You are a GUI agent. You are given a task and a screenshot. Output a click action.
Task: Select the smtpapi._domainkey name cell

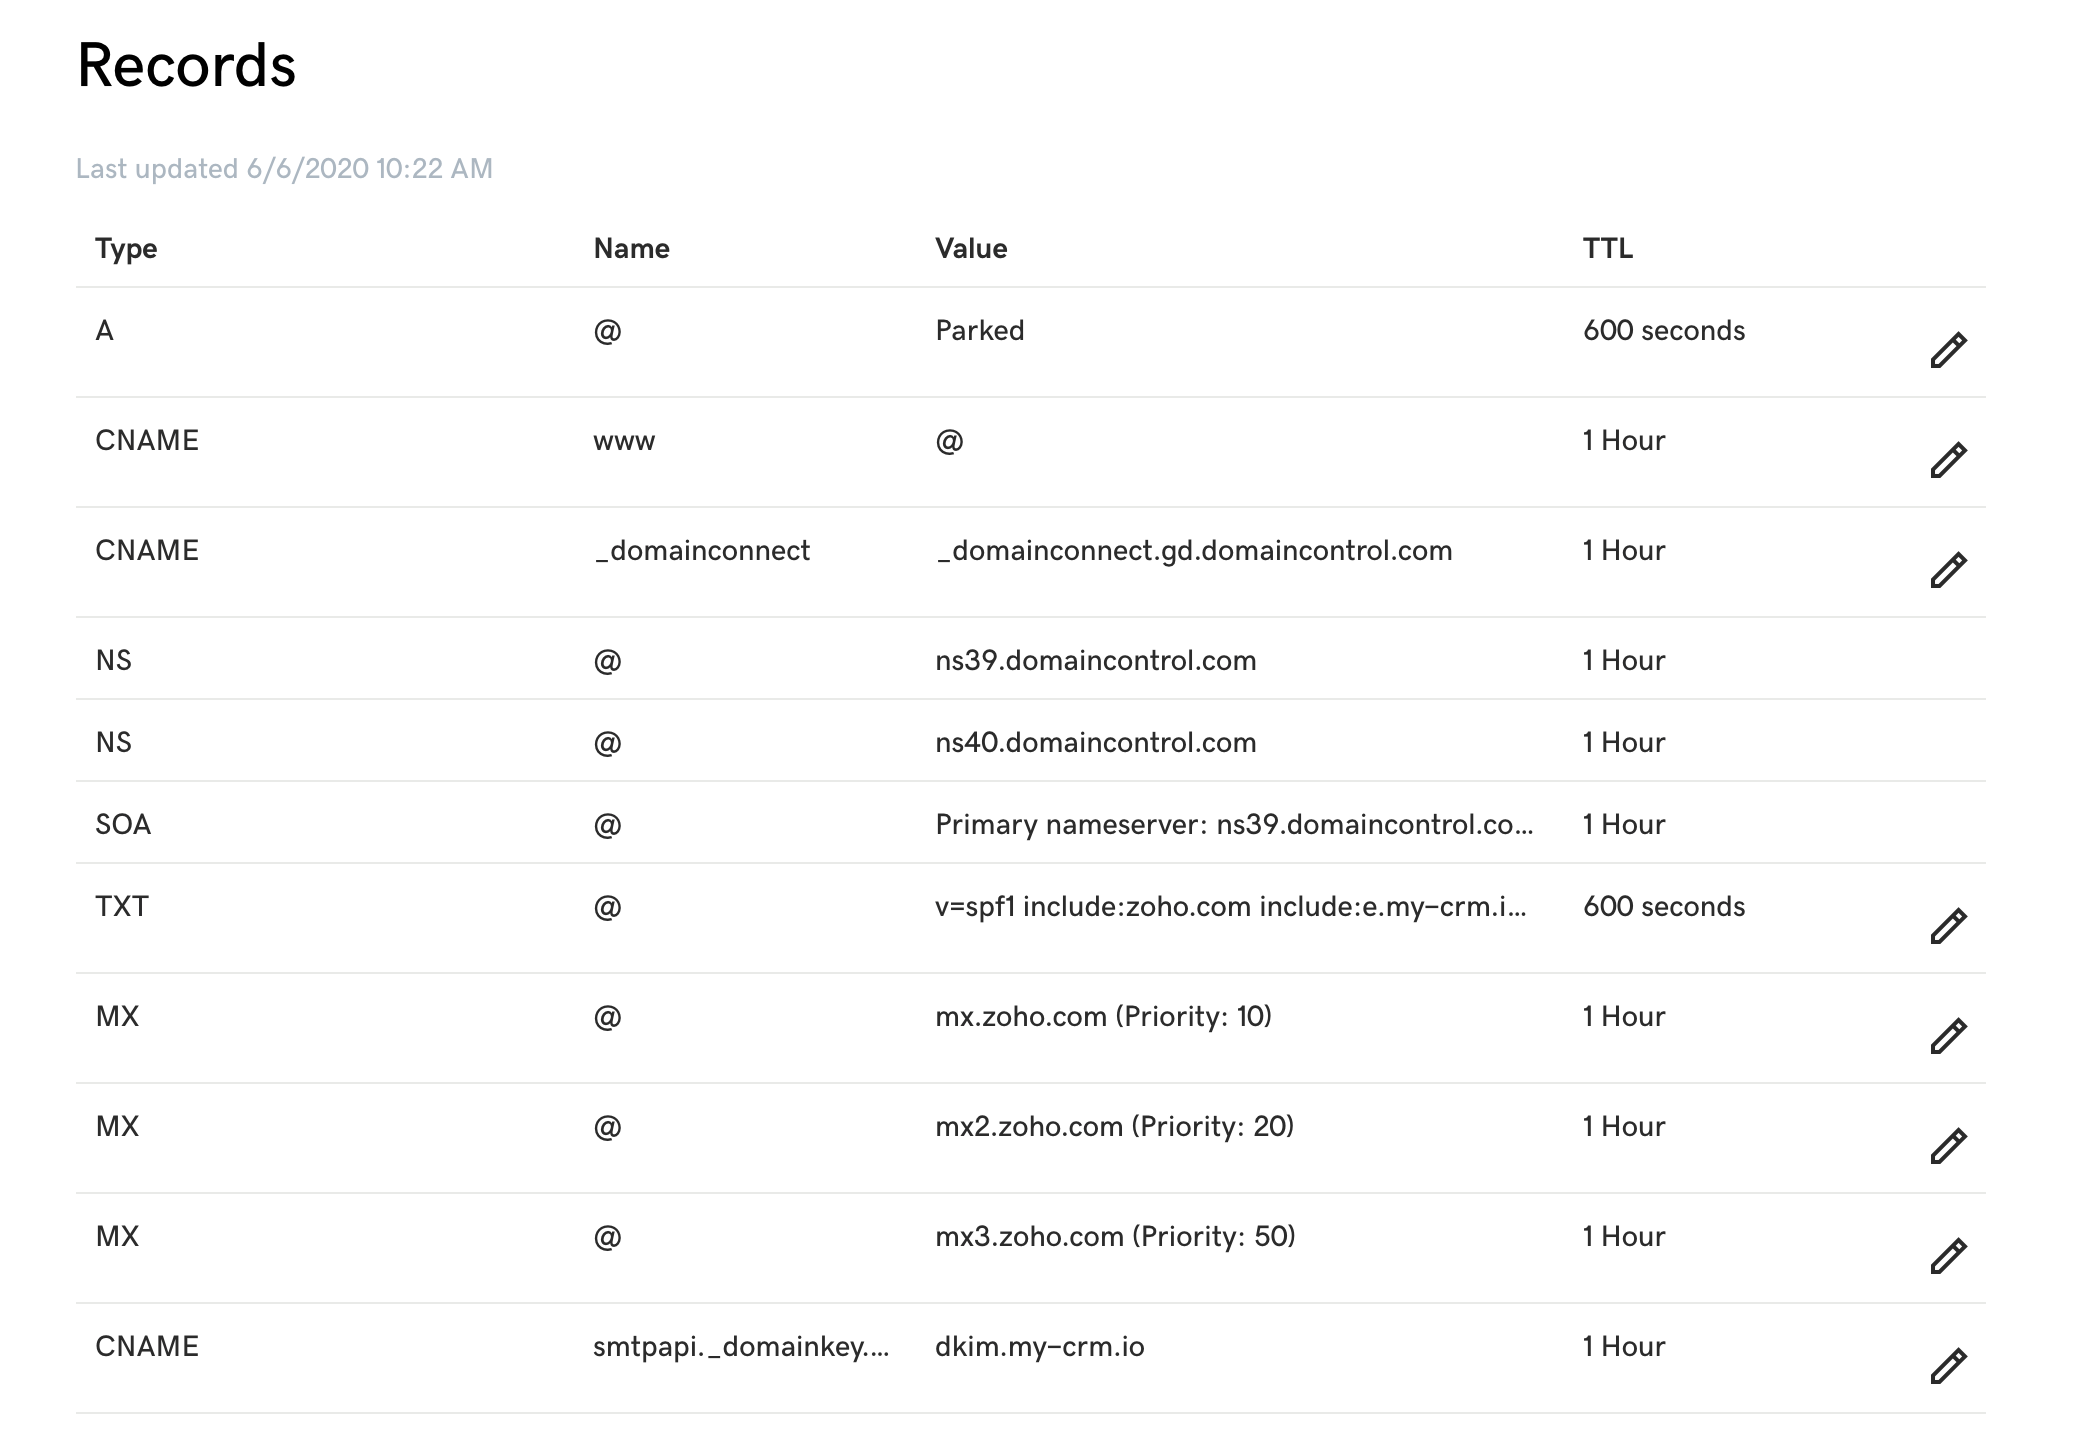coord(741,1347)
